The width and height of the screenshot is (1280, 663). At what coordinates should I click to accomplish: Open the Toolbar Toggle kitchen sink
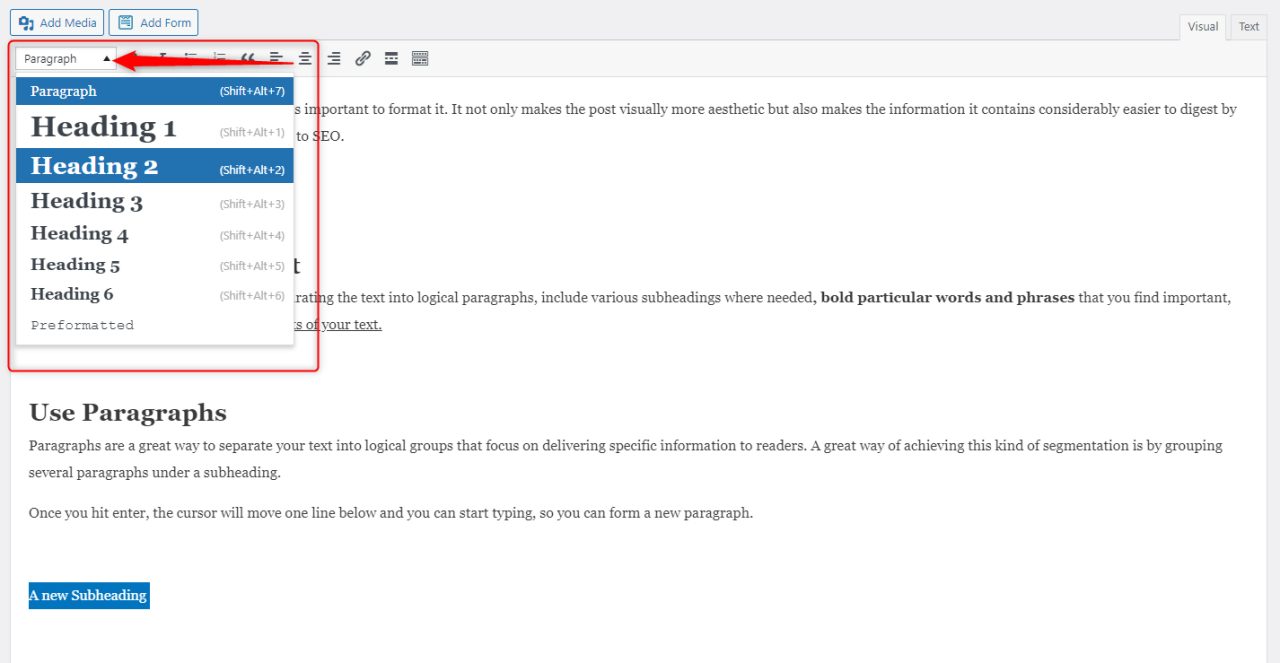tap(419, 58)
